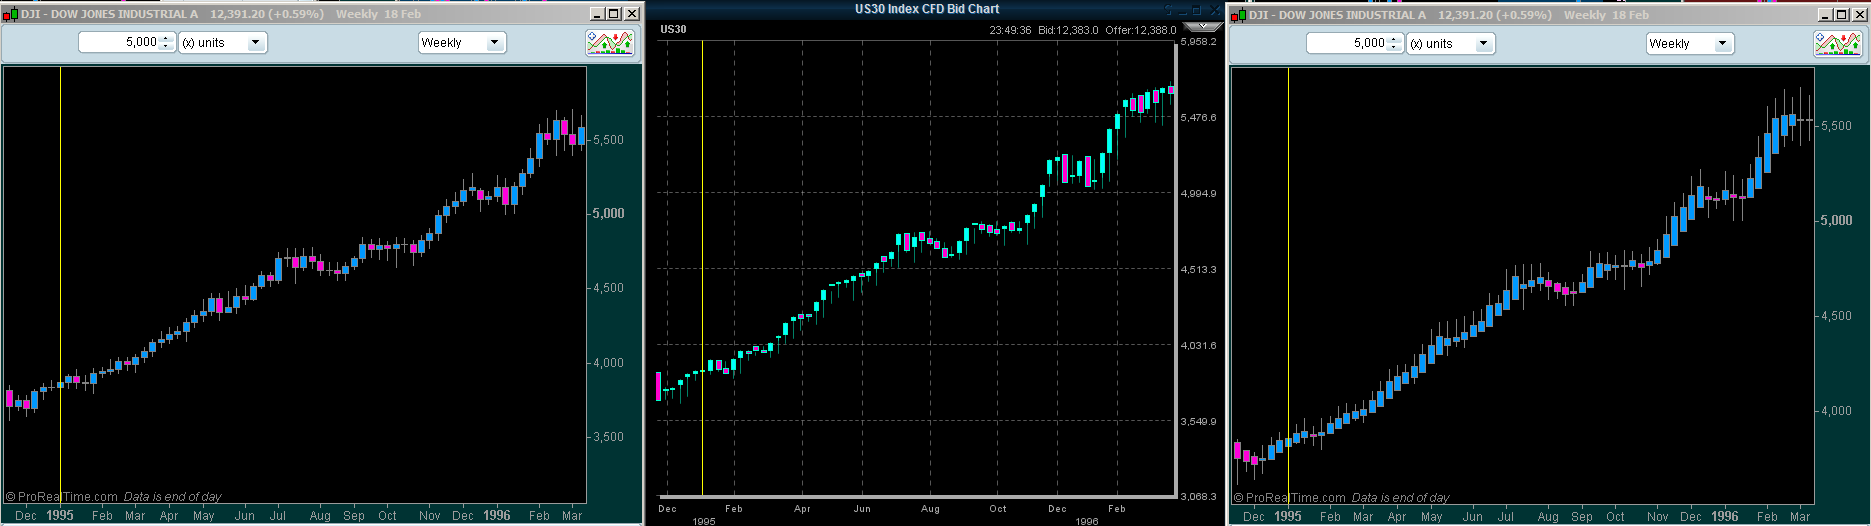Open the (x) units dropdown in left window
Screen dimensions: 1871x526
coord(256,43)
